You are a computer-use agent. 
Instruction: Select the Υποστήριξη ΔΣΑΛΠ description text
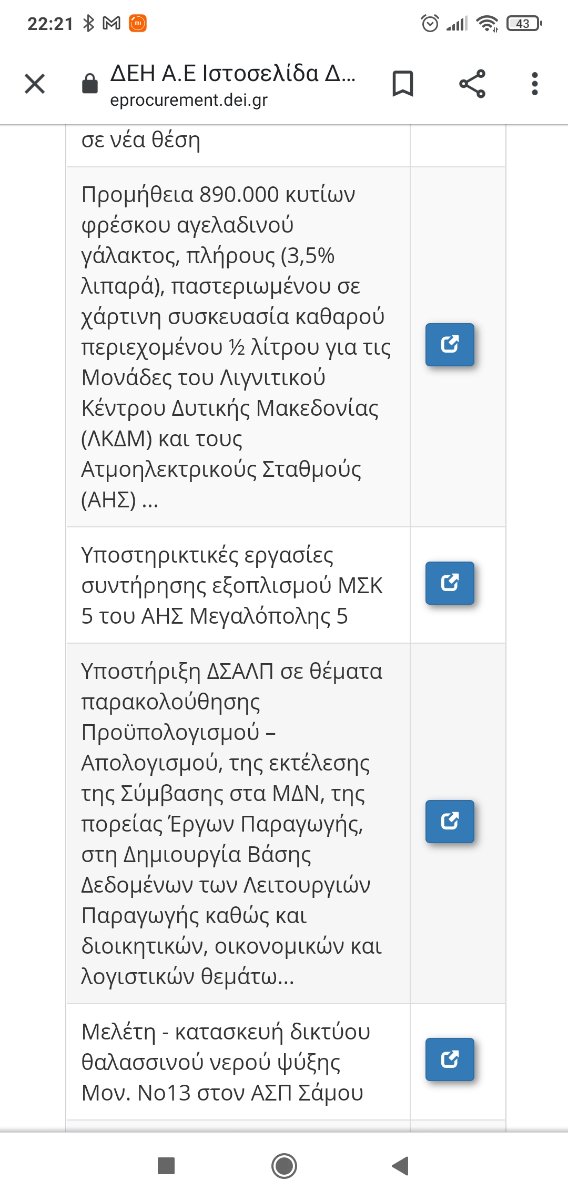232,823
